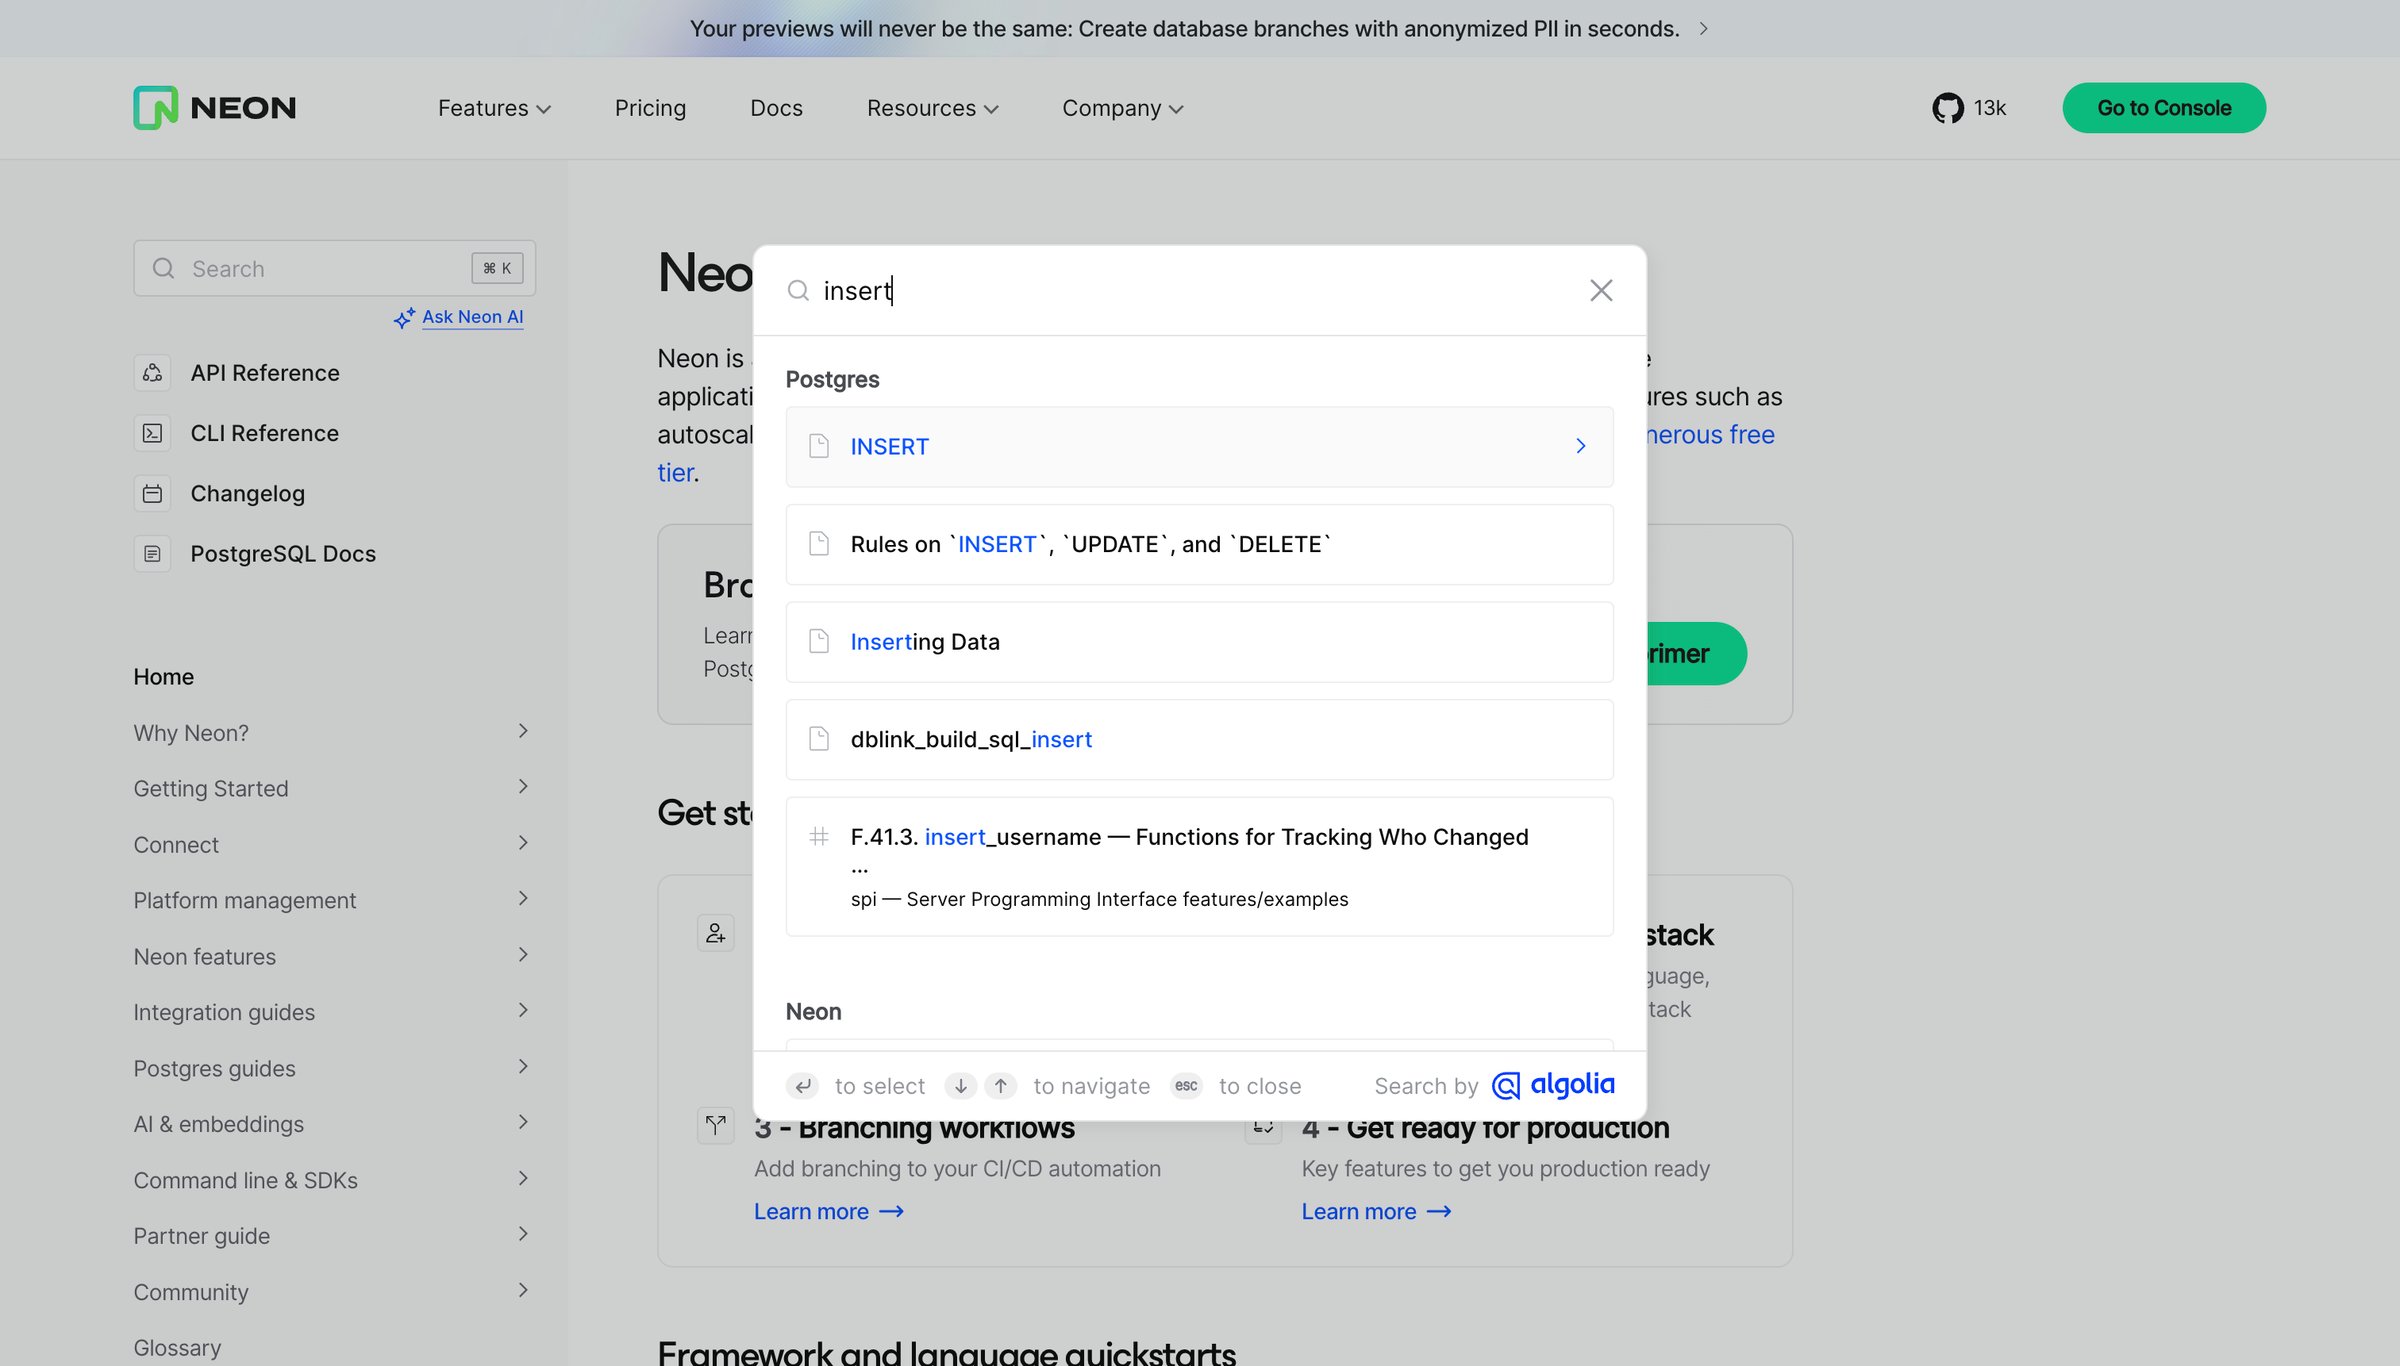
Task: Click the sign-up user icon in card
Action: pyautogui.click(x=716, y=933)
